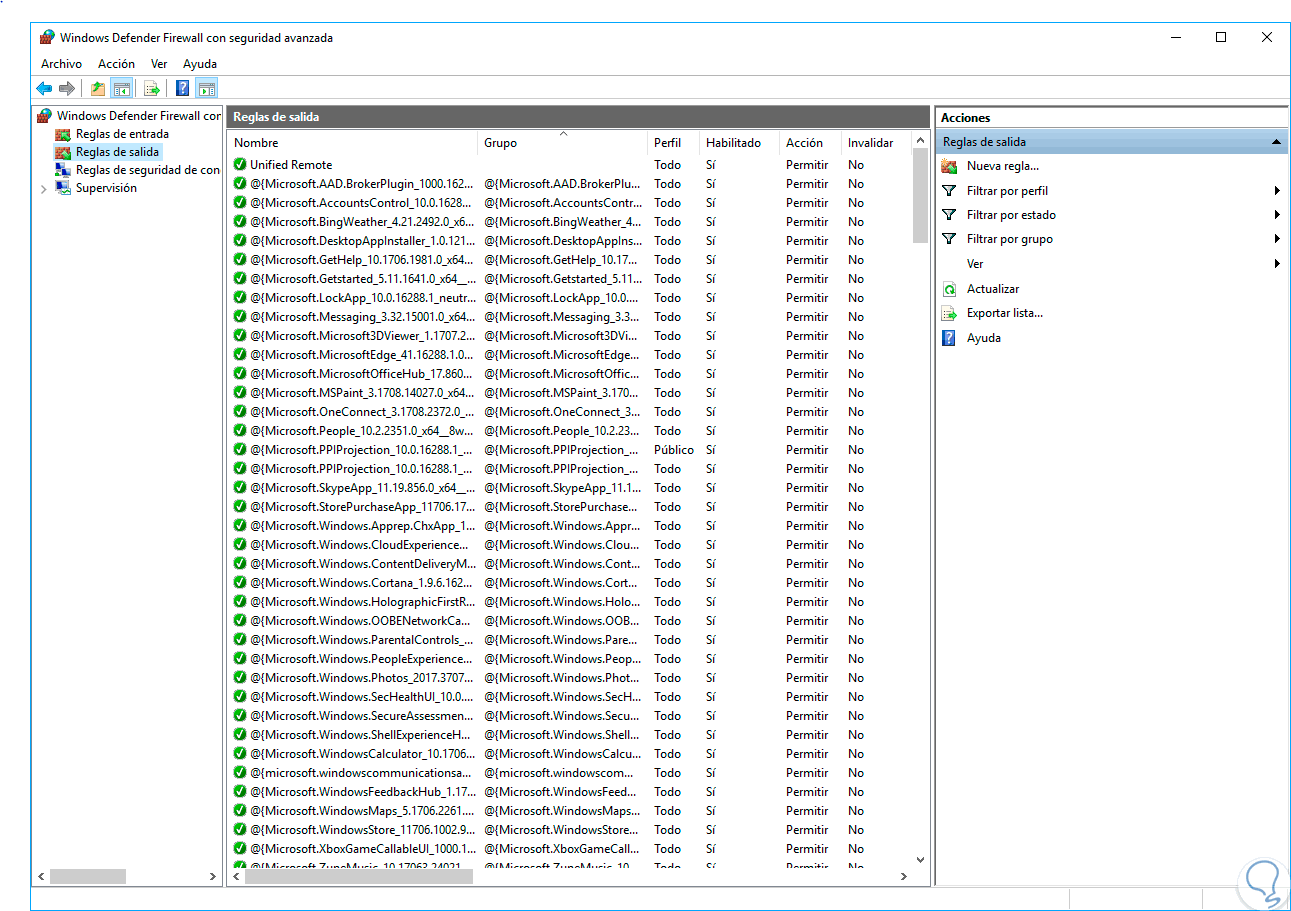Create a rule with Nueva regla...
The width and height of the screenshot is (1291, 911).
click(x=1002, y=166)
